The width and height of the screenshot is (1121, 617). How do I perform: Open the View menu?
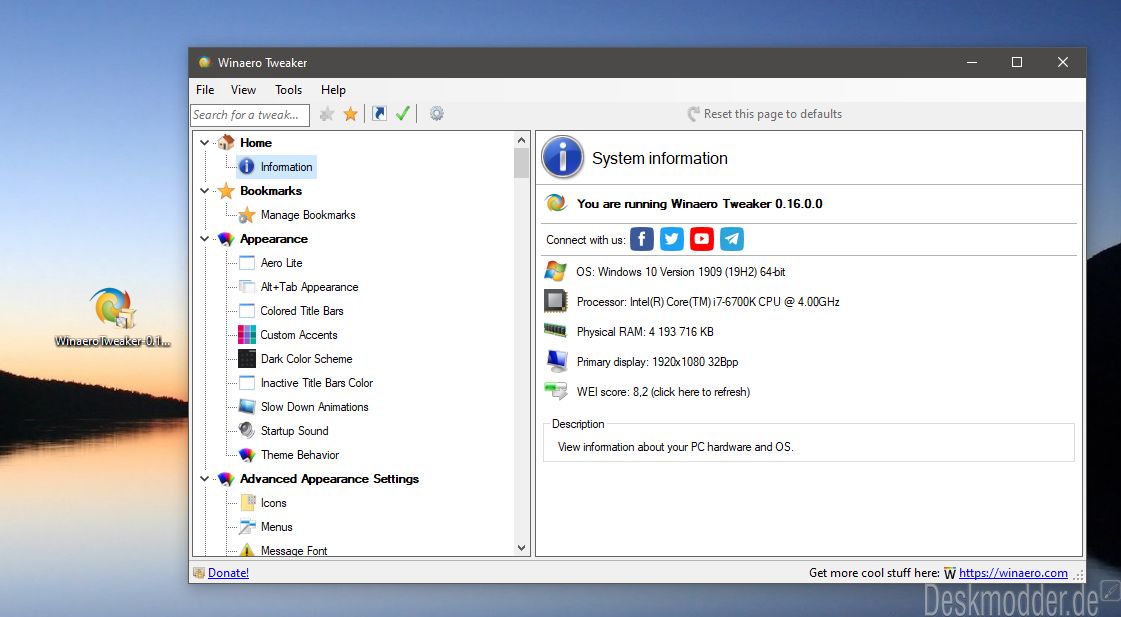coord(243,89)
